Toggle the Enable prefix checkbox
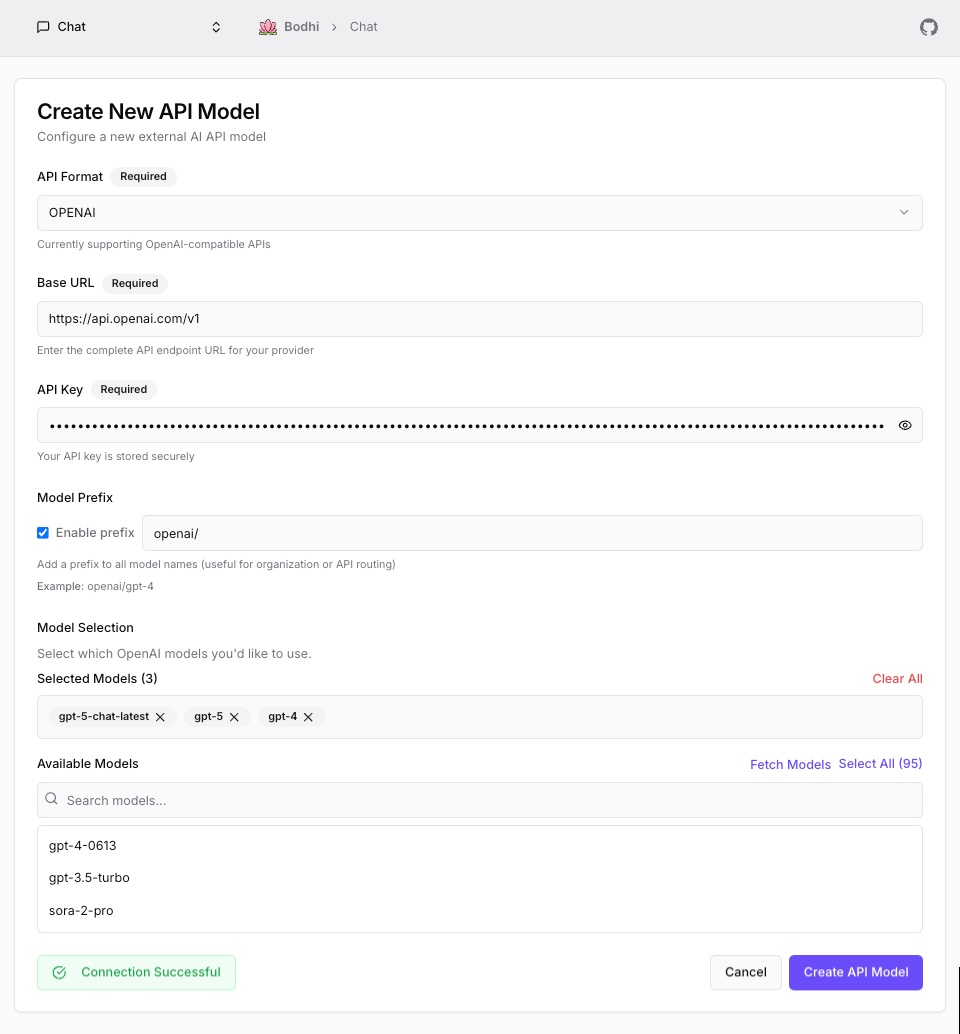Image resolution: width=960 pixels, height=1034 pixels. click(x=43, y=533)
